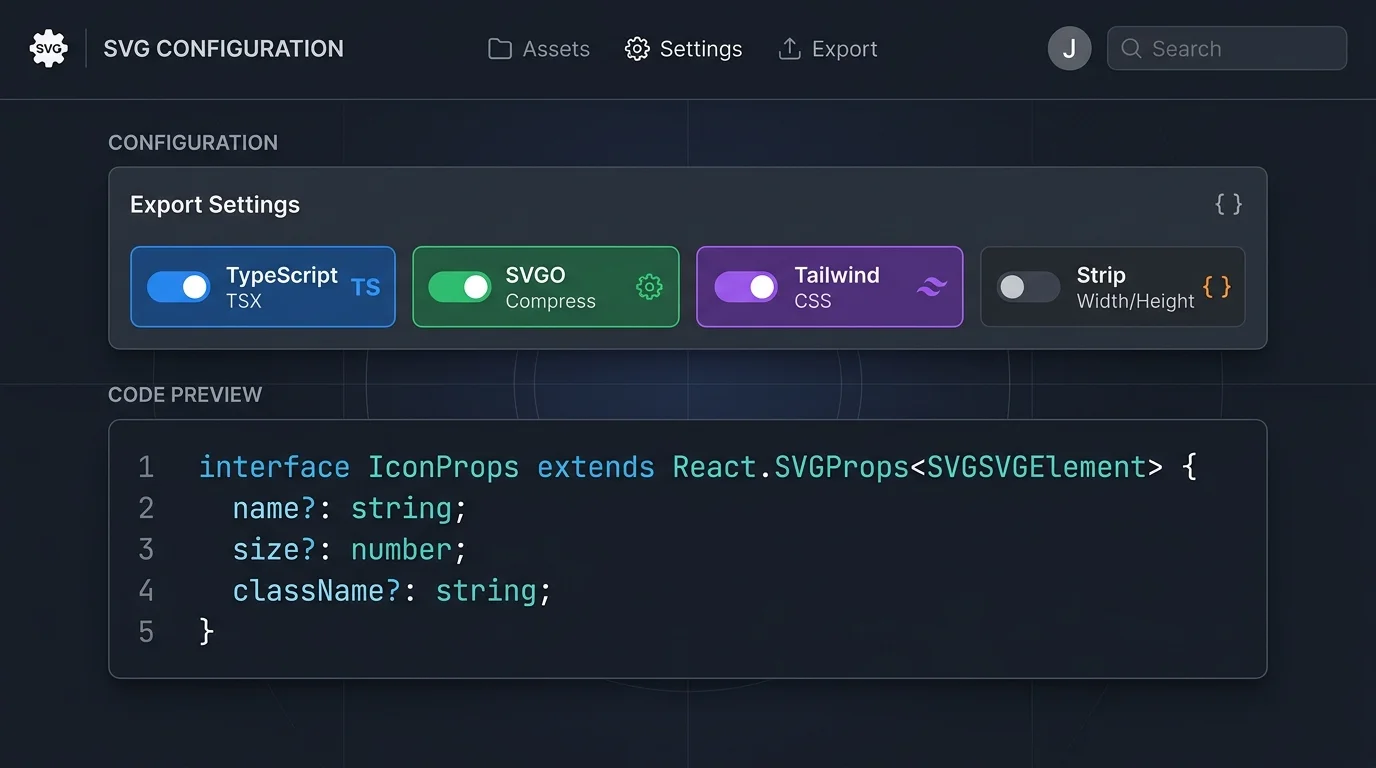The width and height of the screenshot is (1376, 768).
Task: Switch to the Settings tab
Action: coord(700,48)
